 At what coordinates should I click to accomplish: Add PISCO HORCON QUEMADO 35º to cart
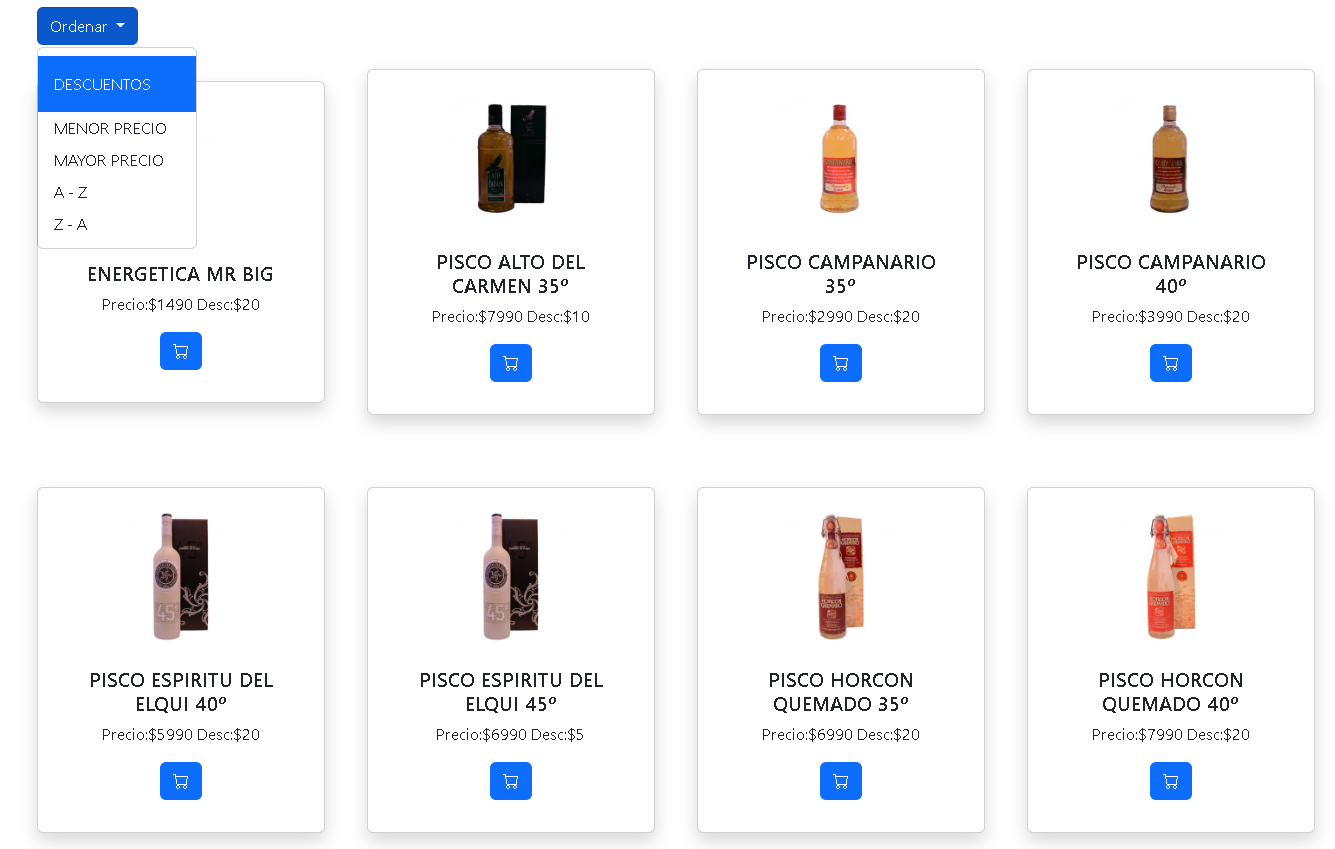(x=840, y=780)
